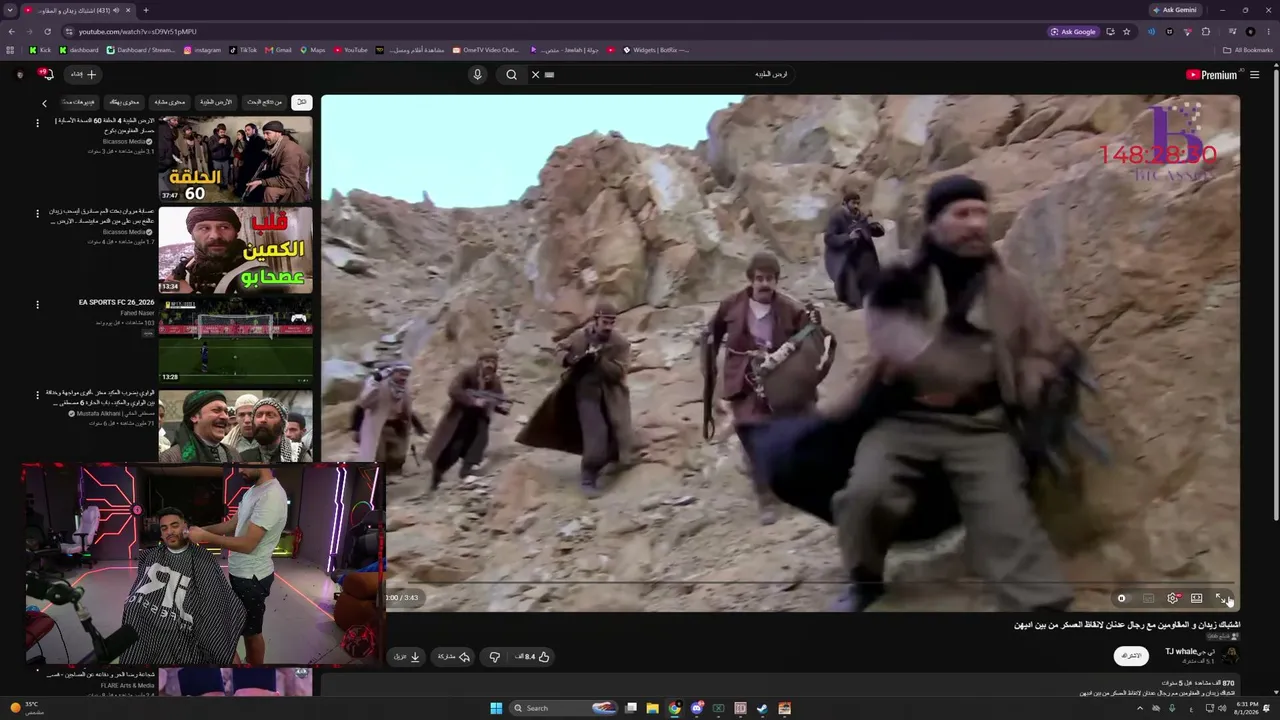Open the Chrome extensions puzzle menu
The width and height of the screenshot is (1280, 720).
pos(1207,32)
